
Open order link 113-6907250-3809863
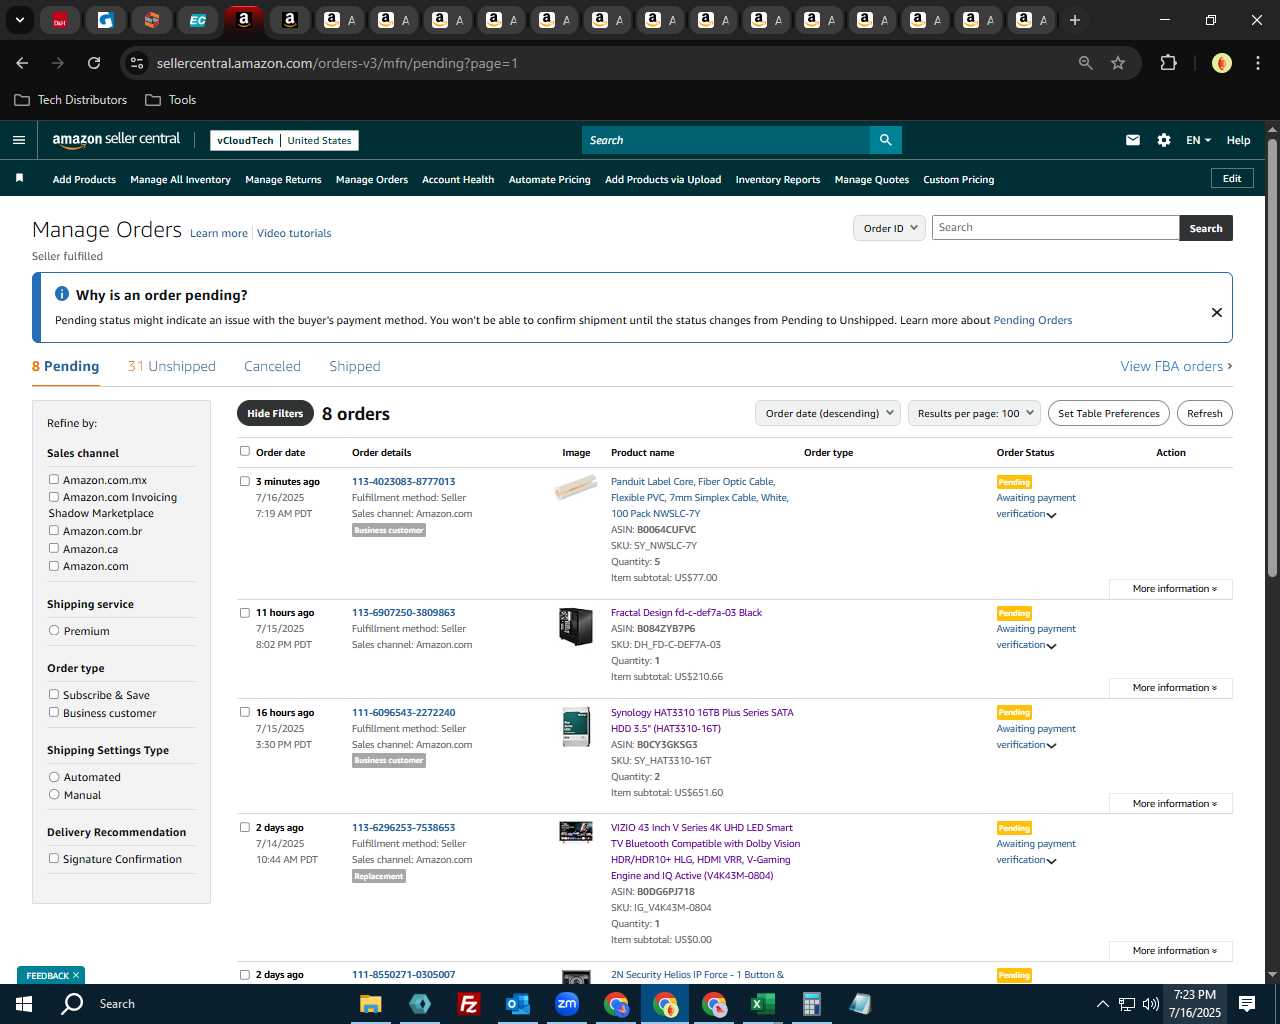click(x=403, y=612)
